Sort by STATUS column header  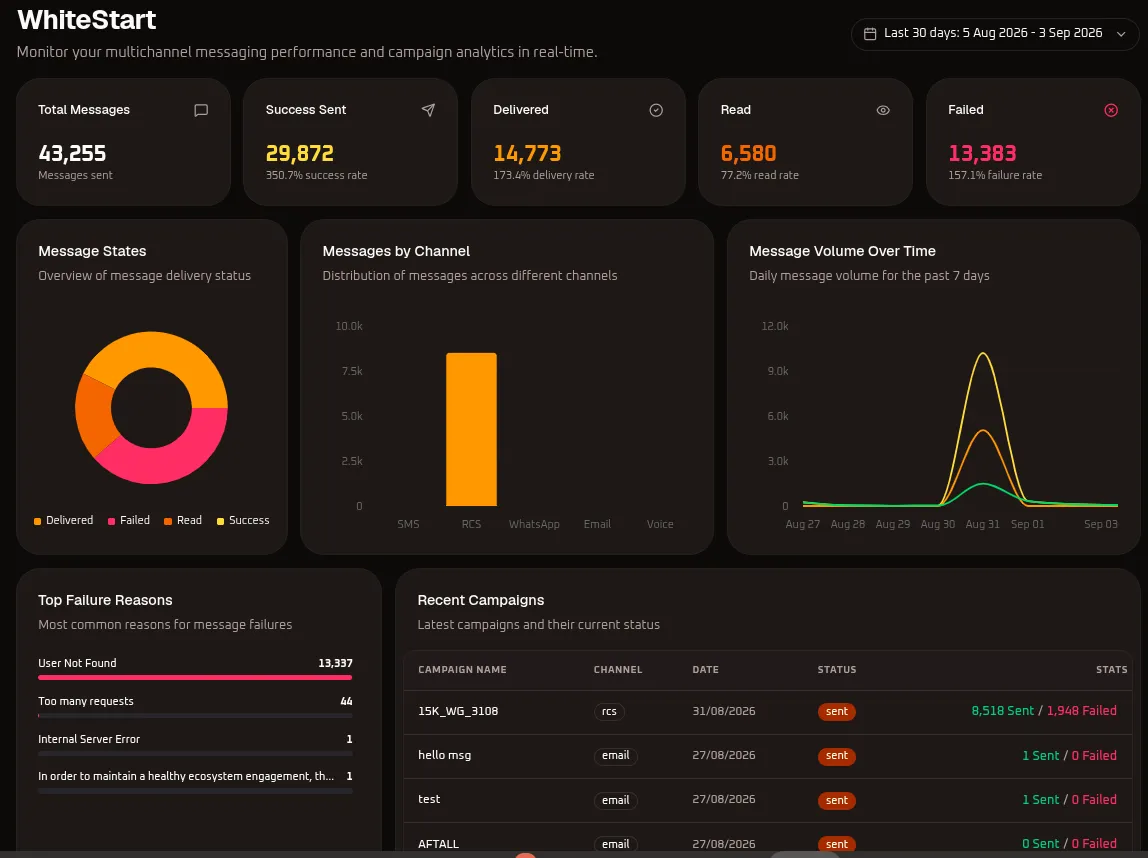[837, 670]
